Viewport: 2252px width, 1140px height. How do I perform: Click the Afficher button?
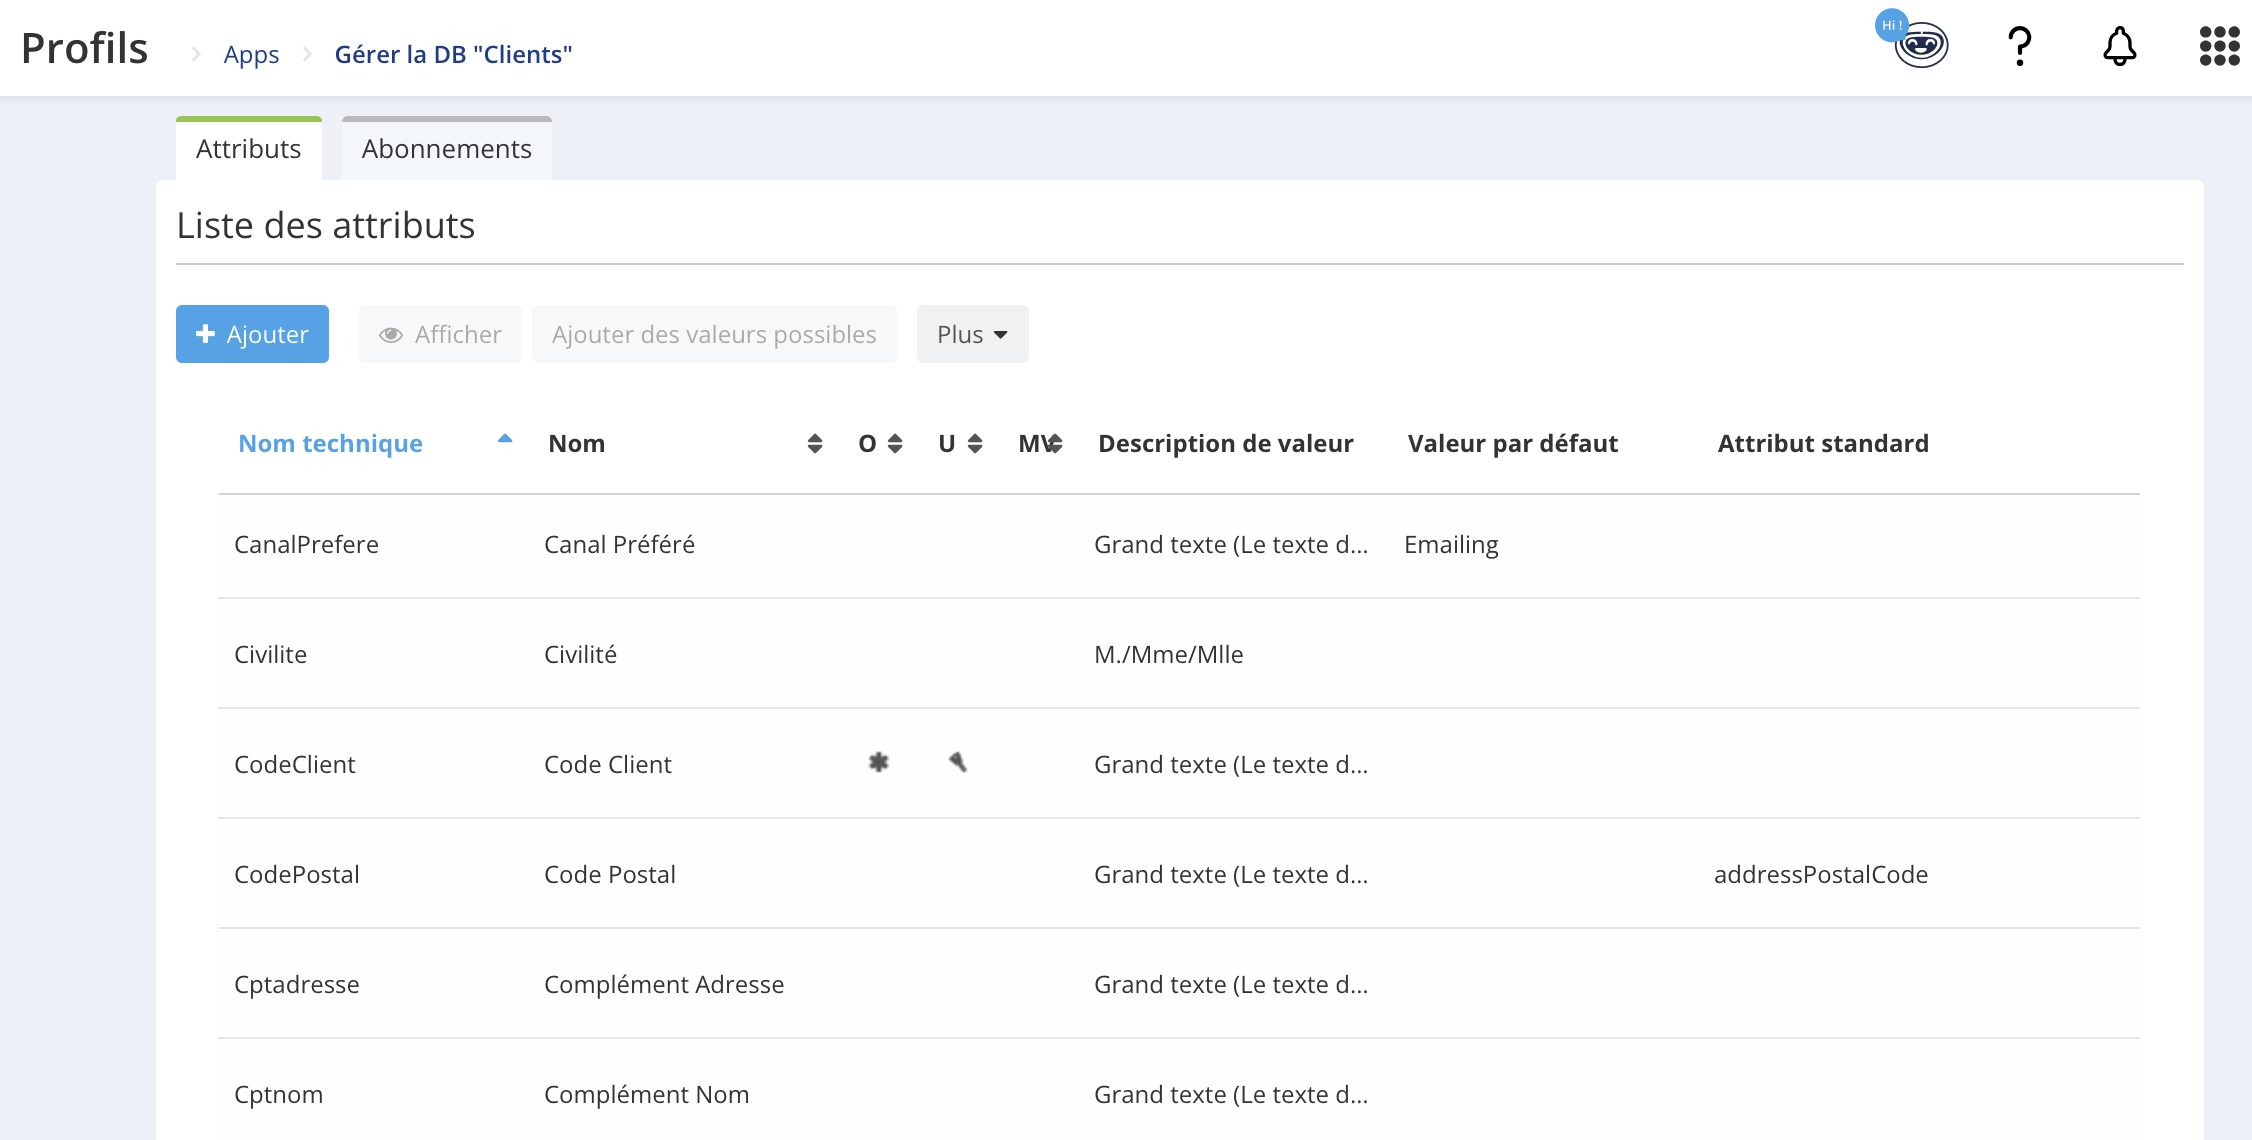point(440,334)
